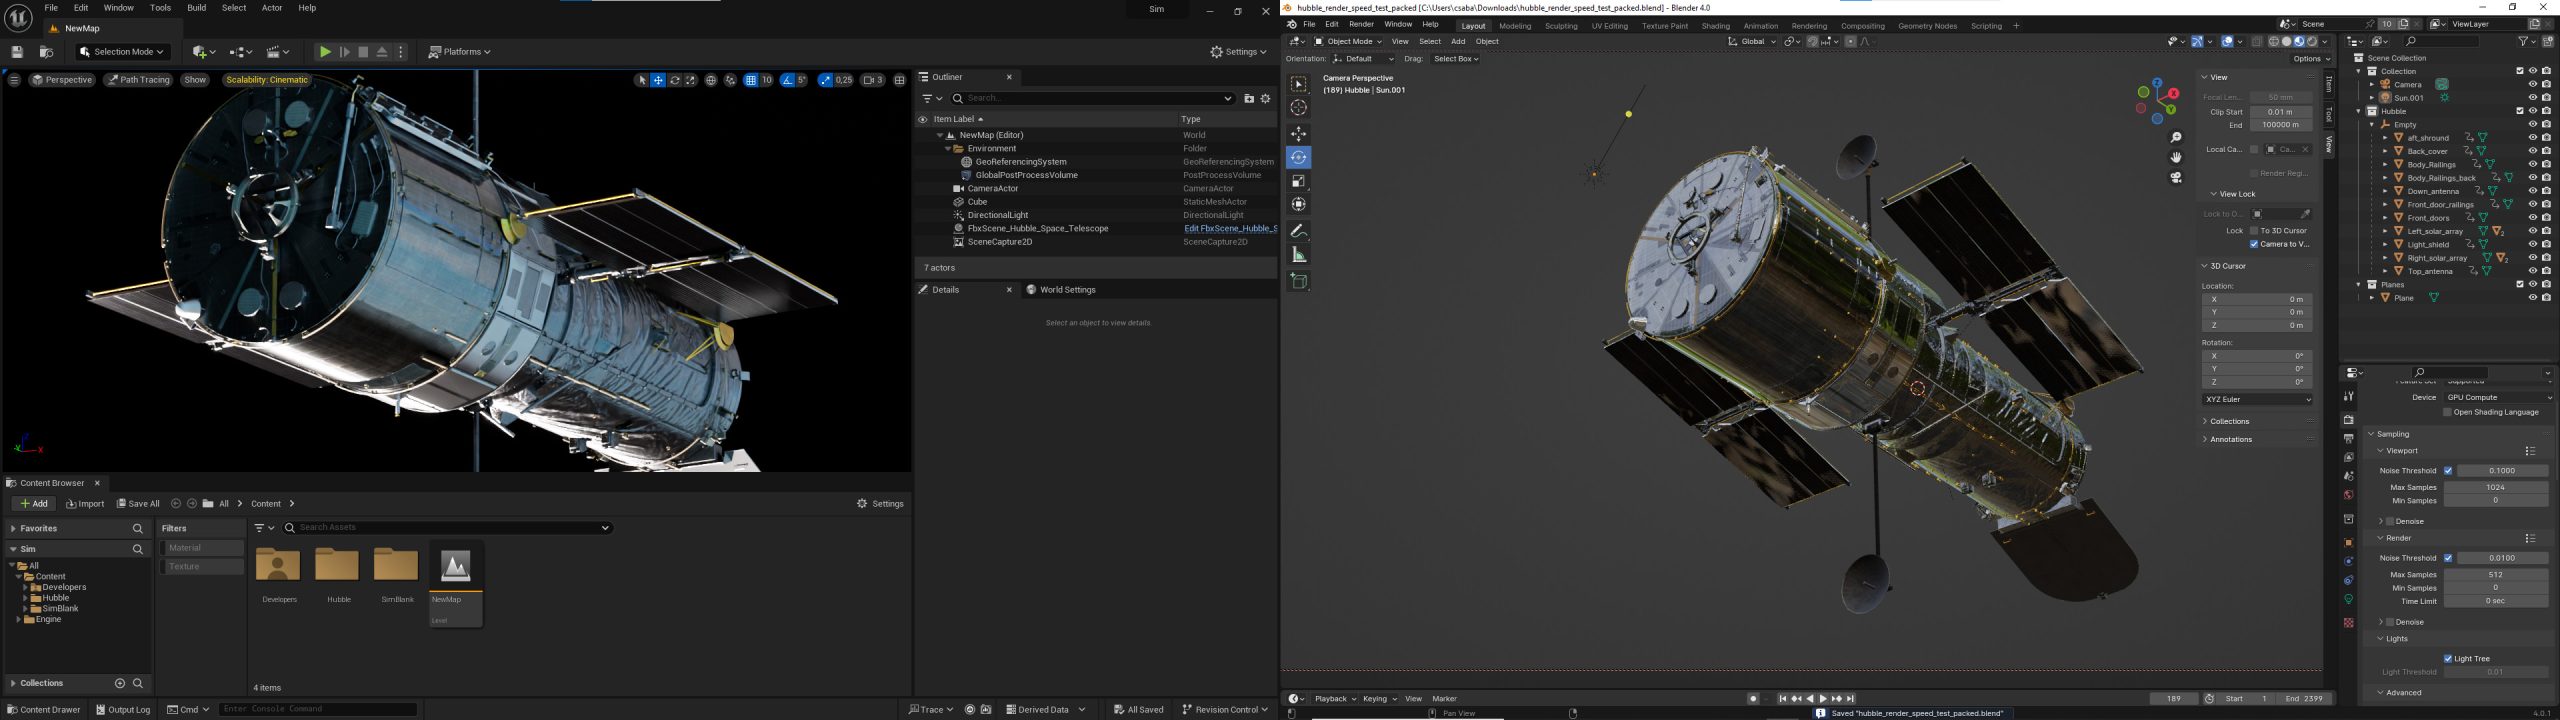Screen dimensions: 2560x720
Task: Toggle Open Shading Language checkbox
Action: pyautogui.click(x=2448, y=412)
